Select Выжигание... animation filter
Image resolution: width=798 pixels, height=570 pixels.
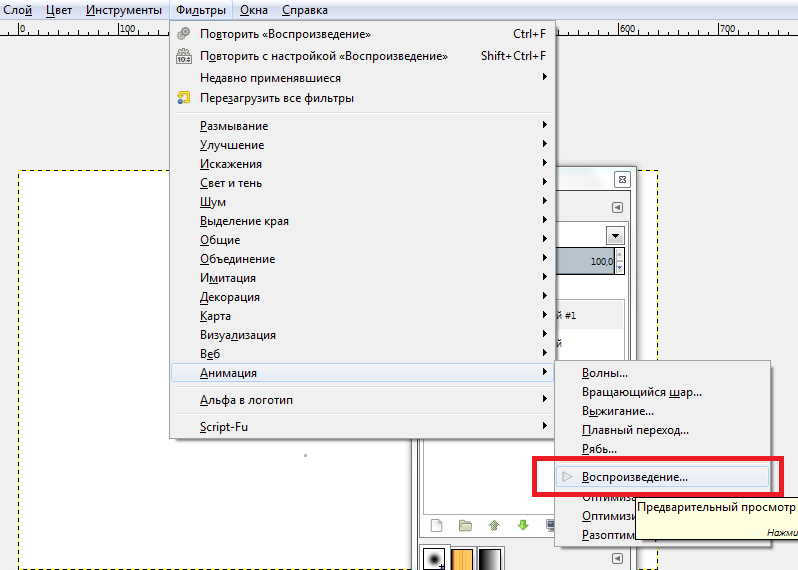pyautogui.click(x=663, y=411)
